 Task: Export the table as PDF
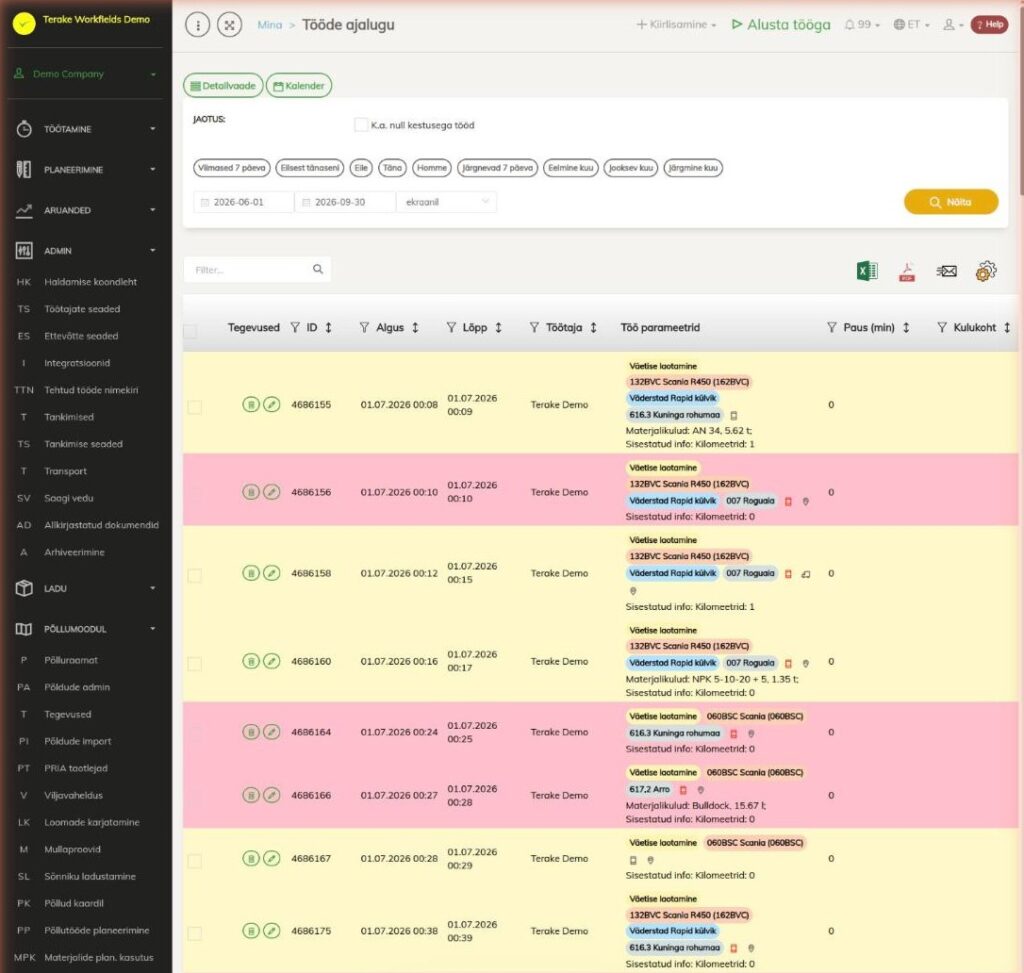pos(906,270)
